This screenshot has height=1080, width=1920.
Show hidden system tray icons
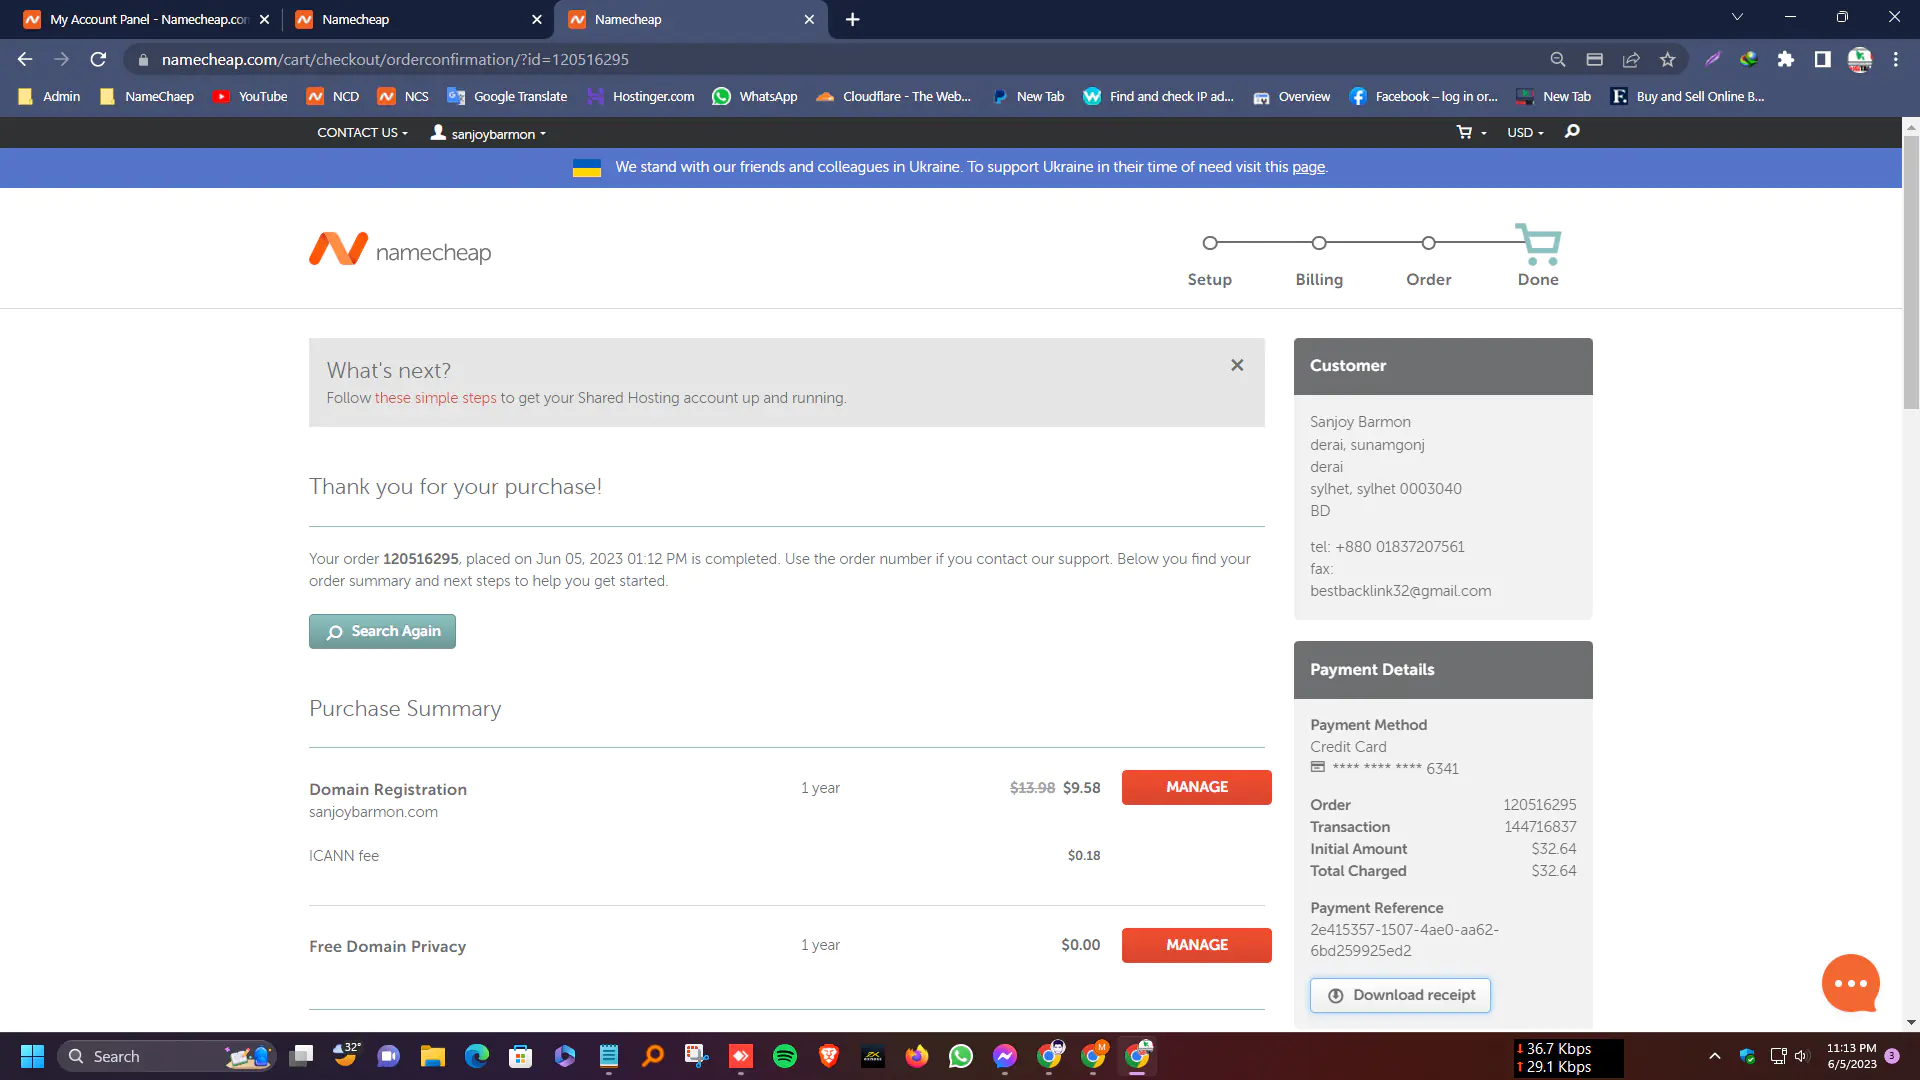point(1715,1056)
